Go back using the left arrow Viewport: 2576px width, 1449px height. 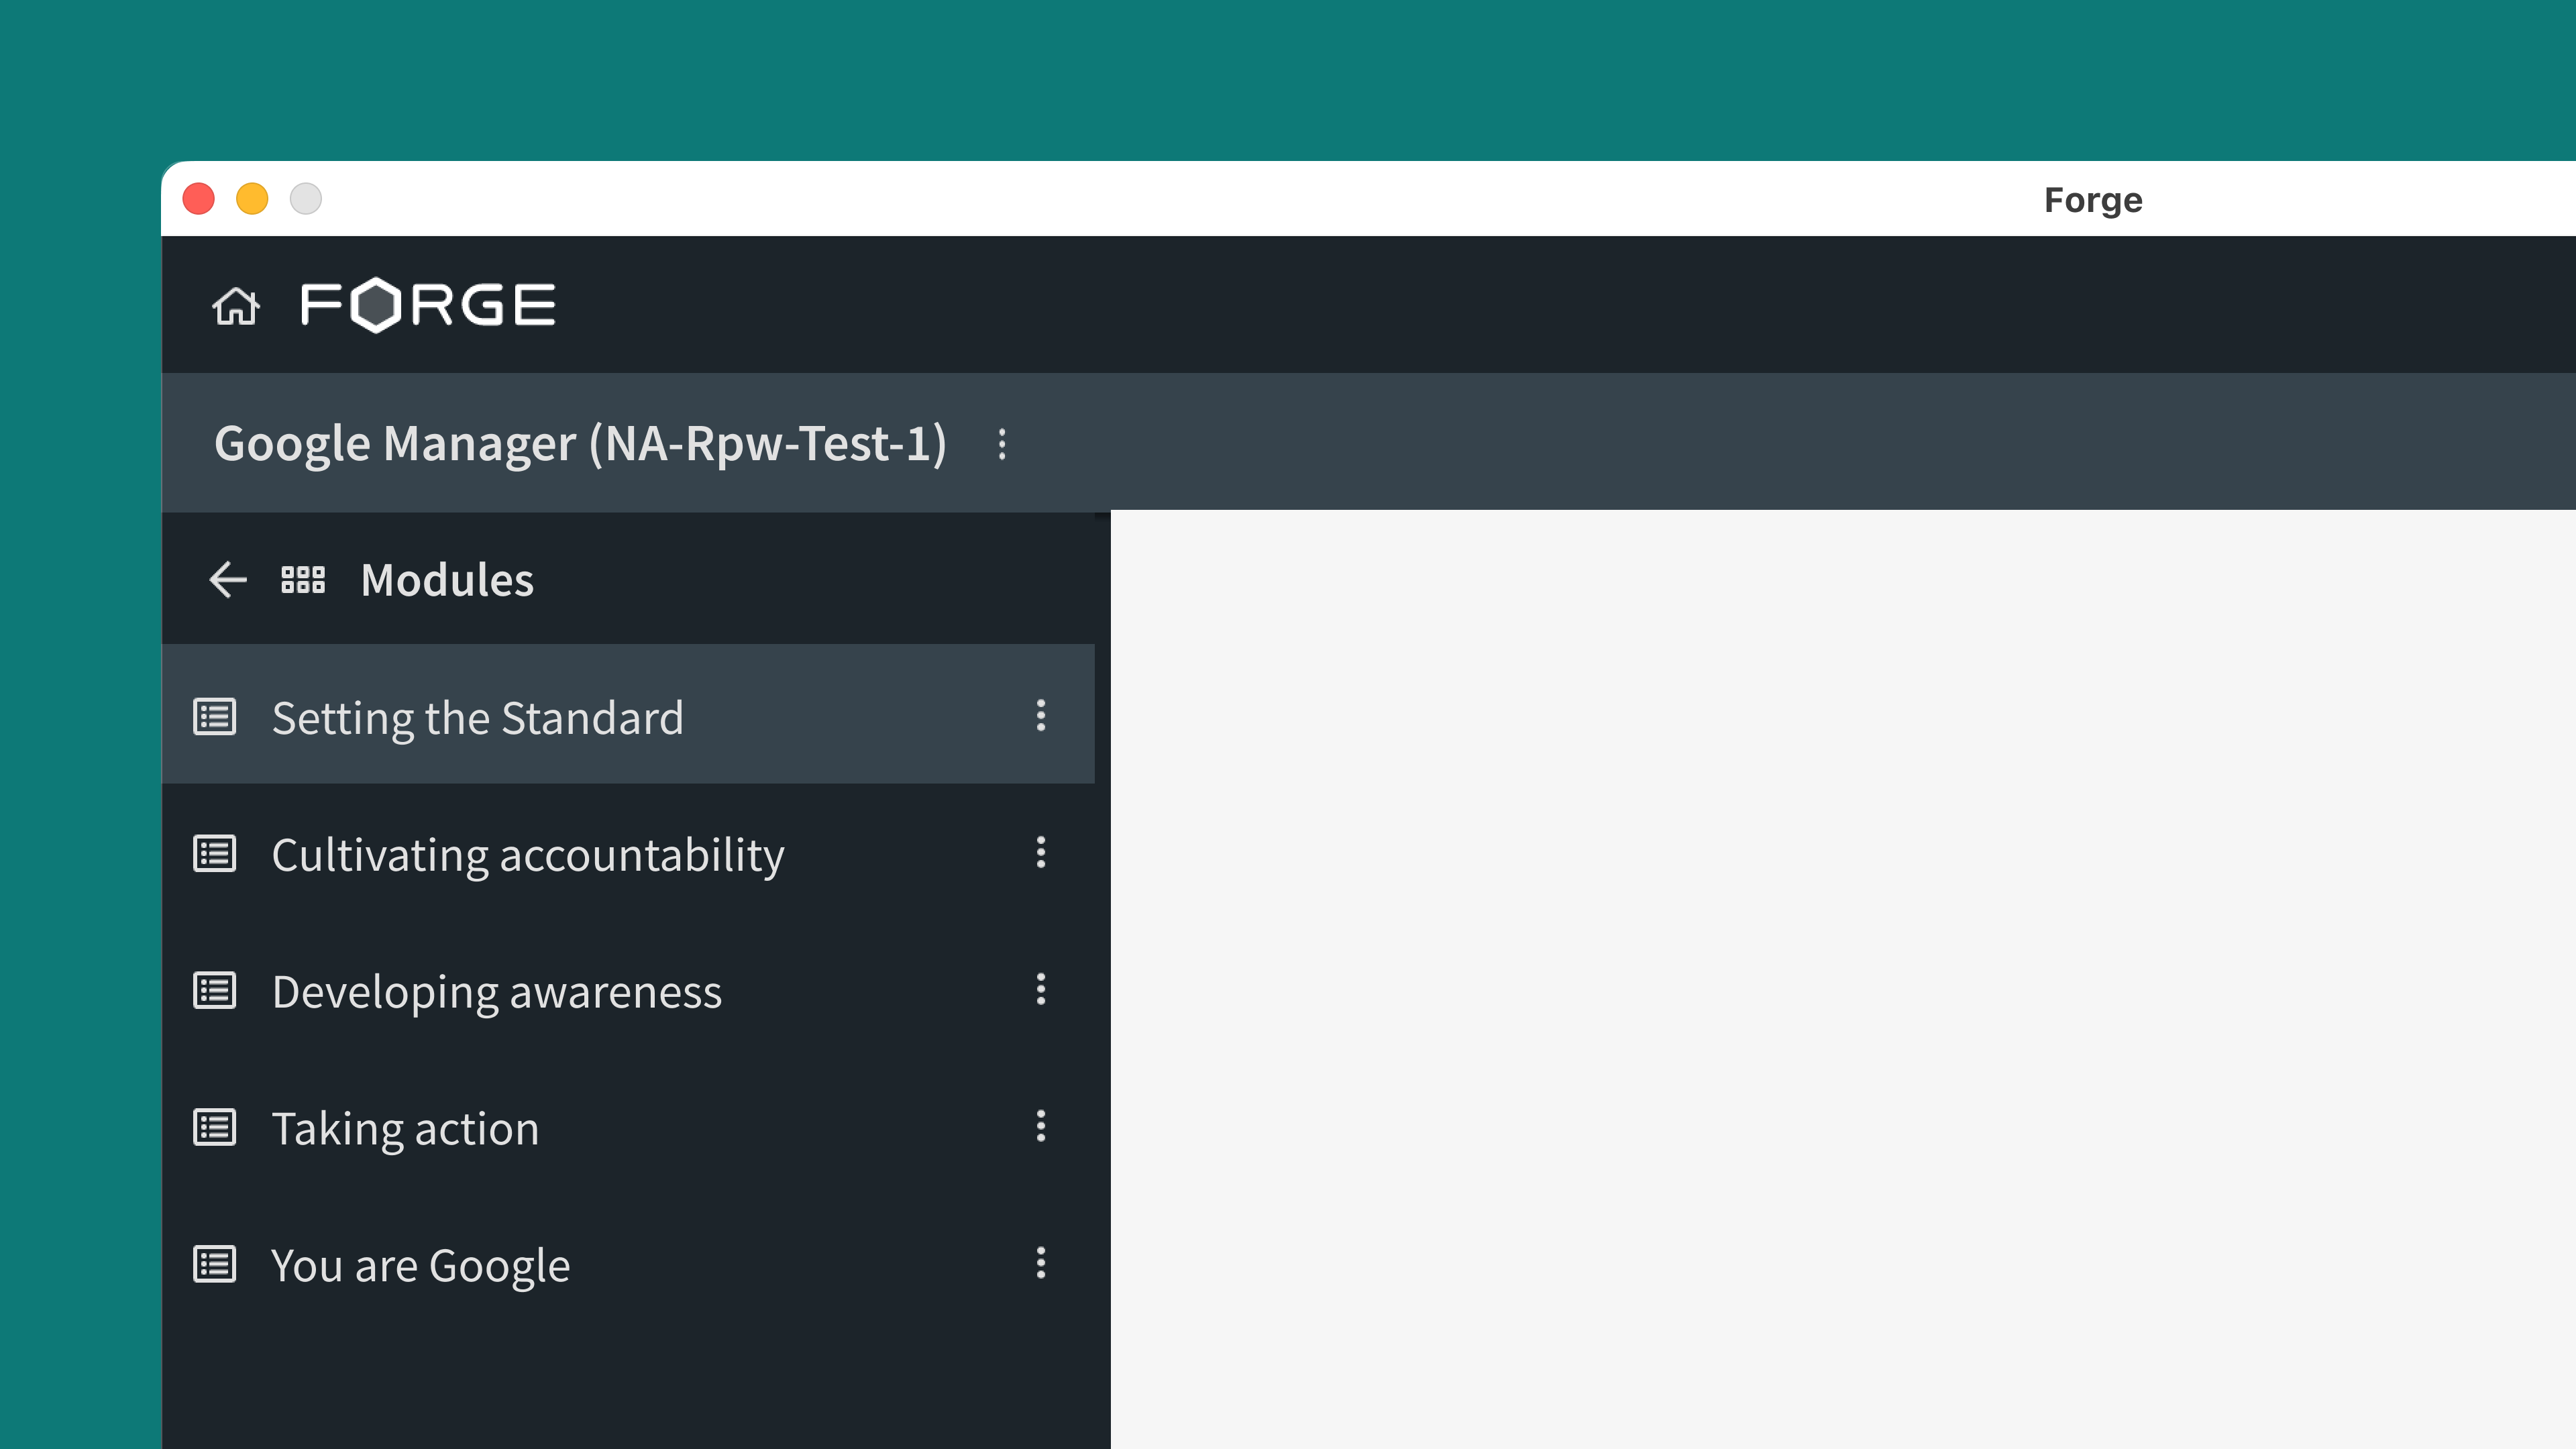coord(227,580)
